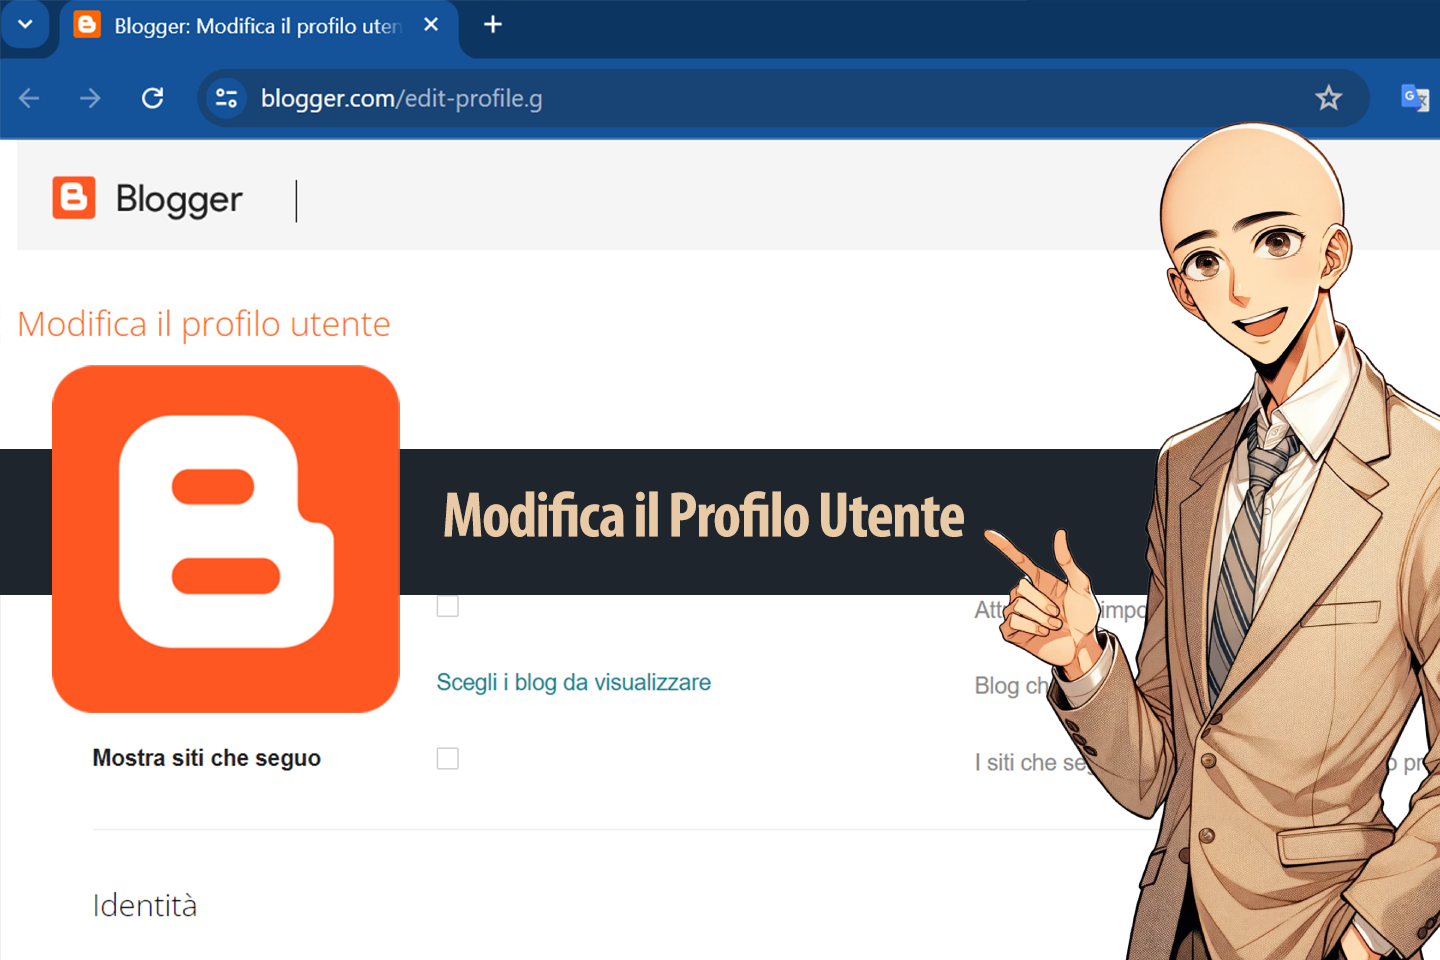Go forward to the next page
1440x960 pixels.
90,98
